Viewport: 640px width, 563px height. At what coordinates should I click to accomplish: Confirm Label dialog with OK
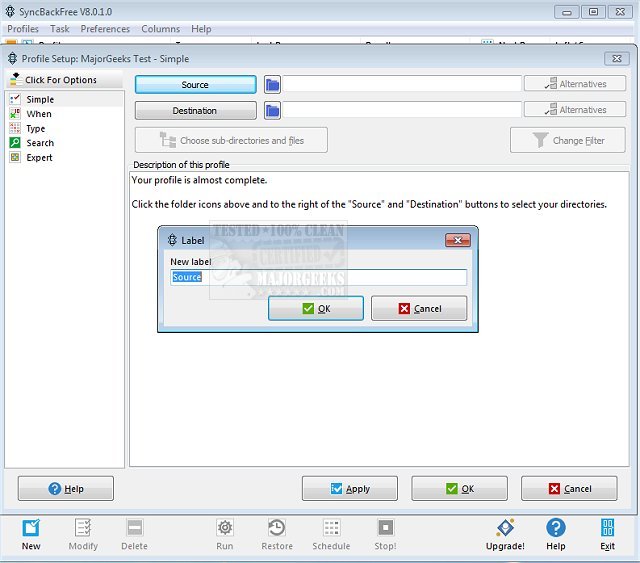coord(316,308)
